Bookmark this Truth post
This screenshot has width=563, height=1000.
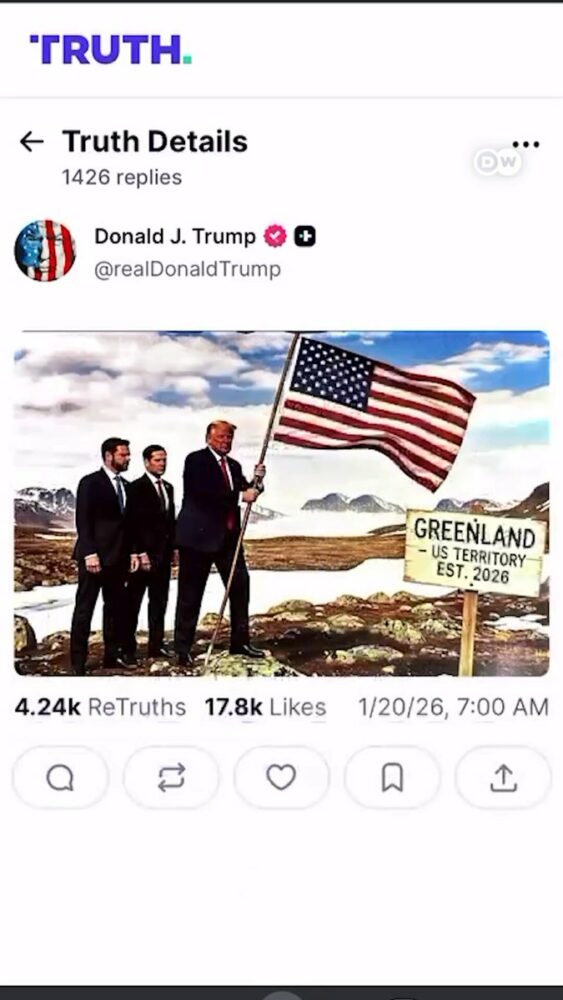point(392,777)
